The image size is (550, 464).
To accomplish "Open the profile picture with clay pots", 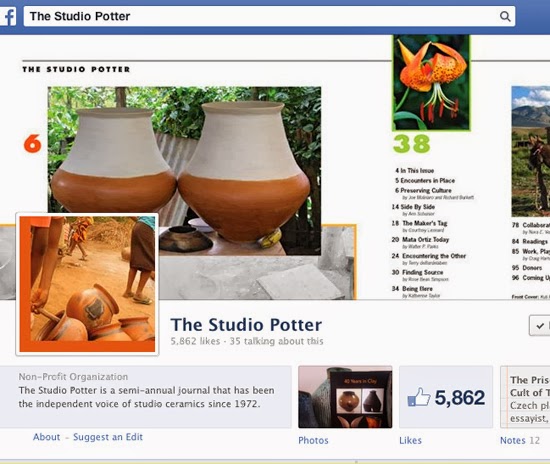I will click(87, 284).
